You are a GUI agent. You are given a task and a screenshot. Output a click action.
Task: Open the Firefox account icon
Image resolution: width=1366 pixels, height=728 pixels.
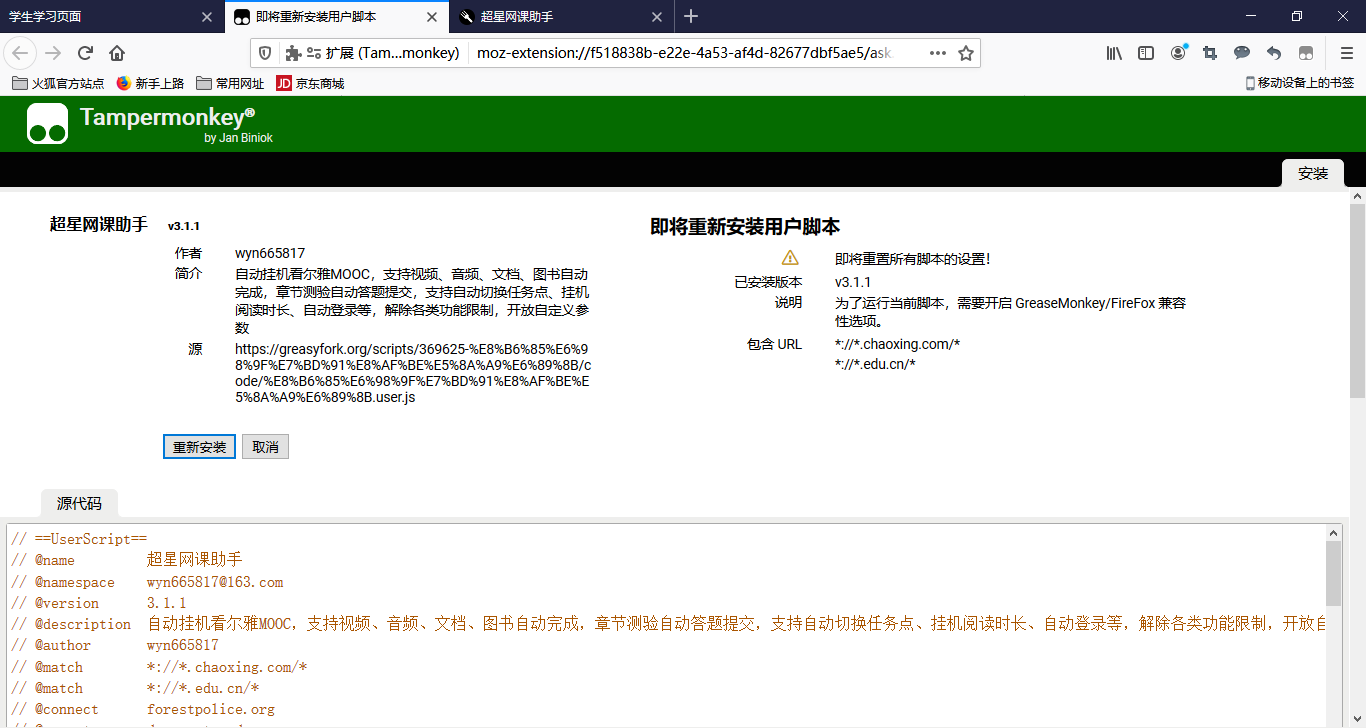click(1178, 53)
